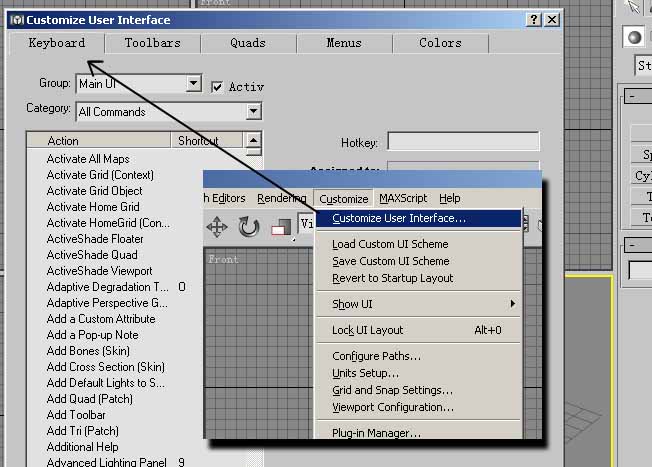Select Adaptive Degradation T... action

coord(108,287)
